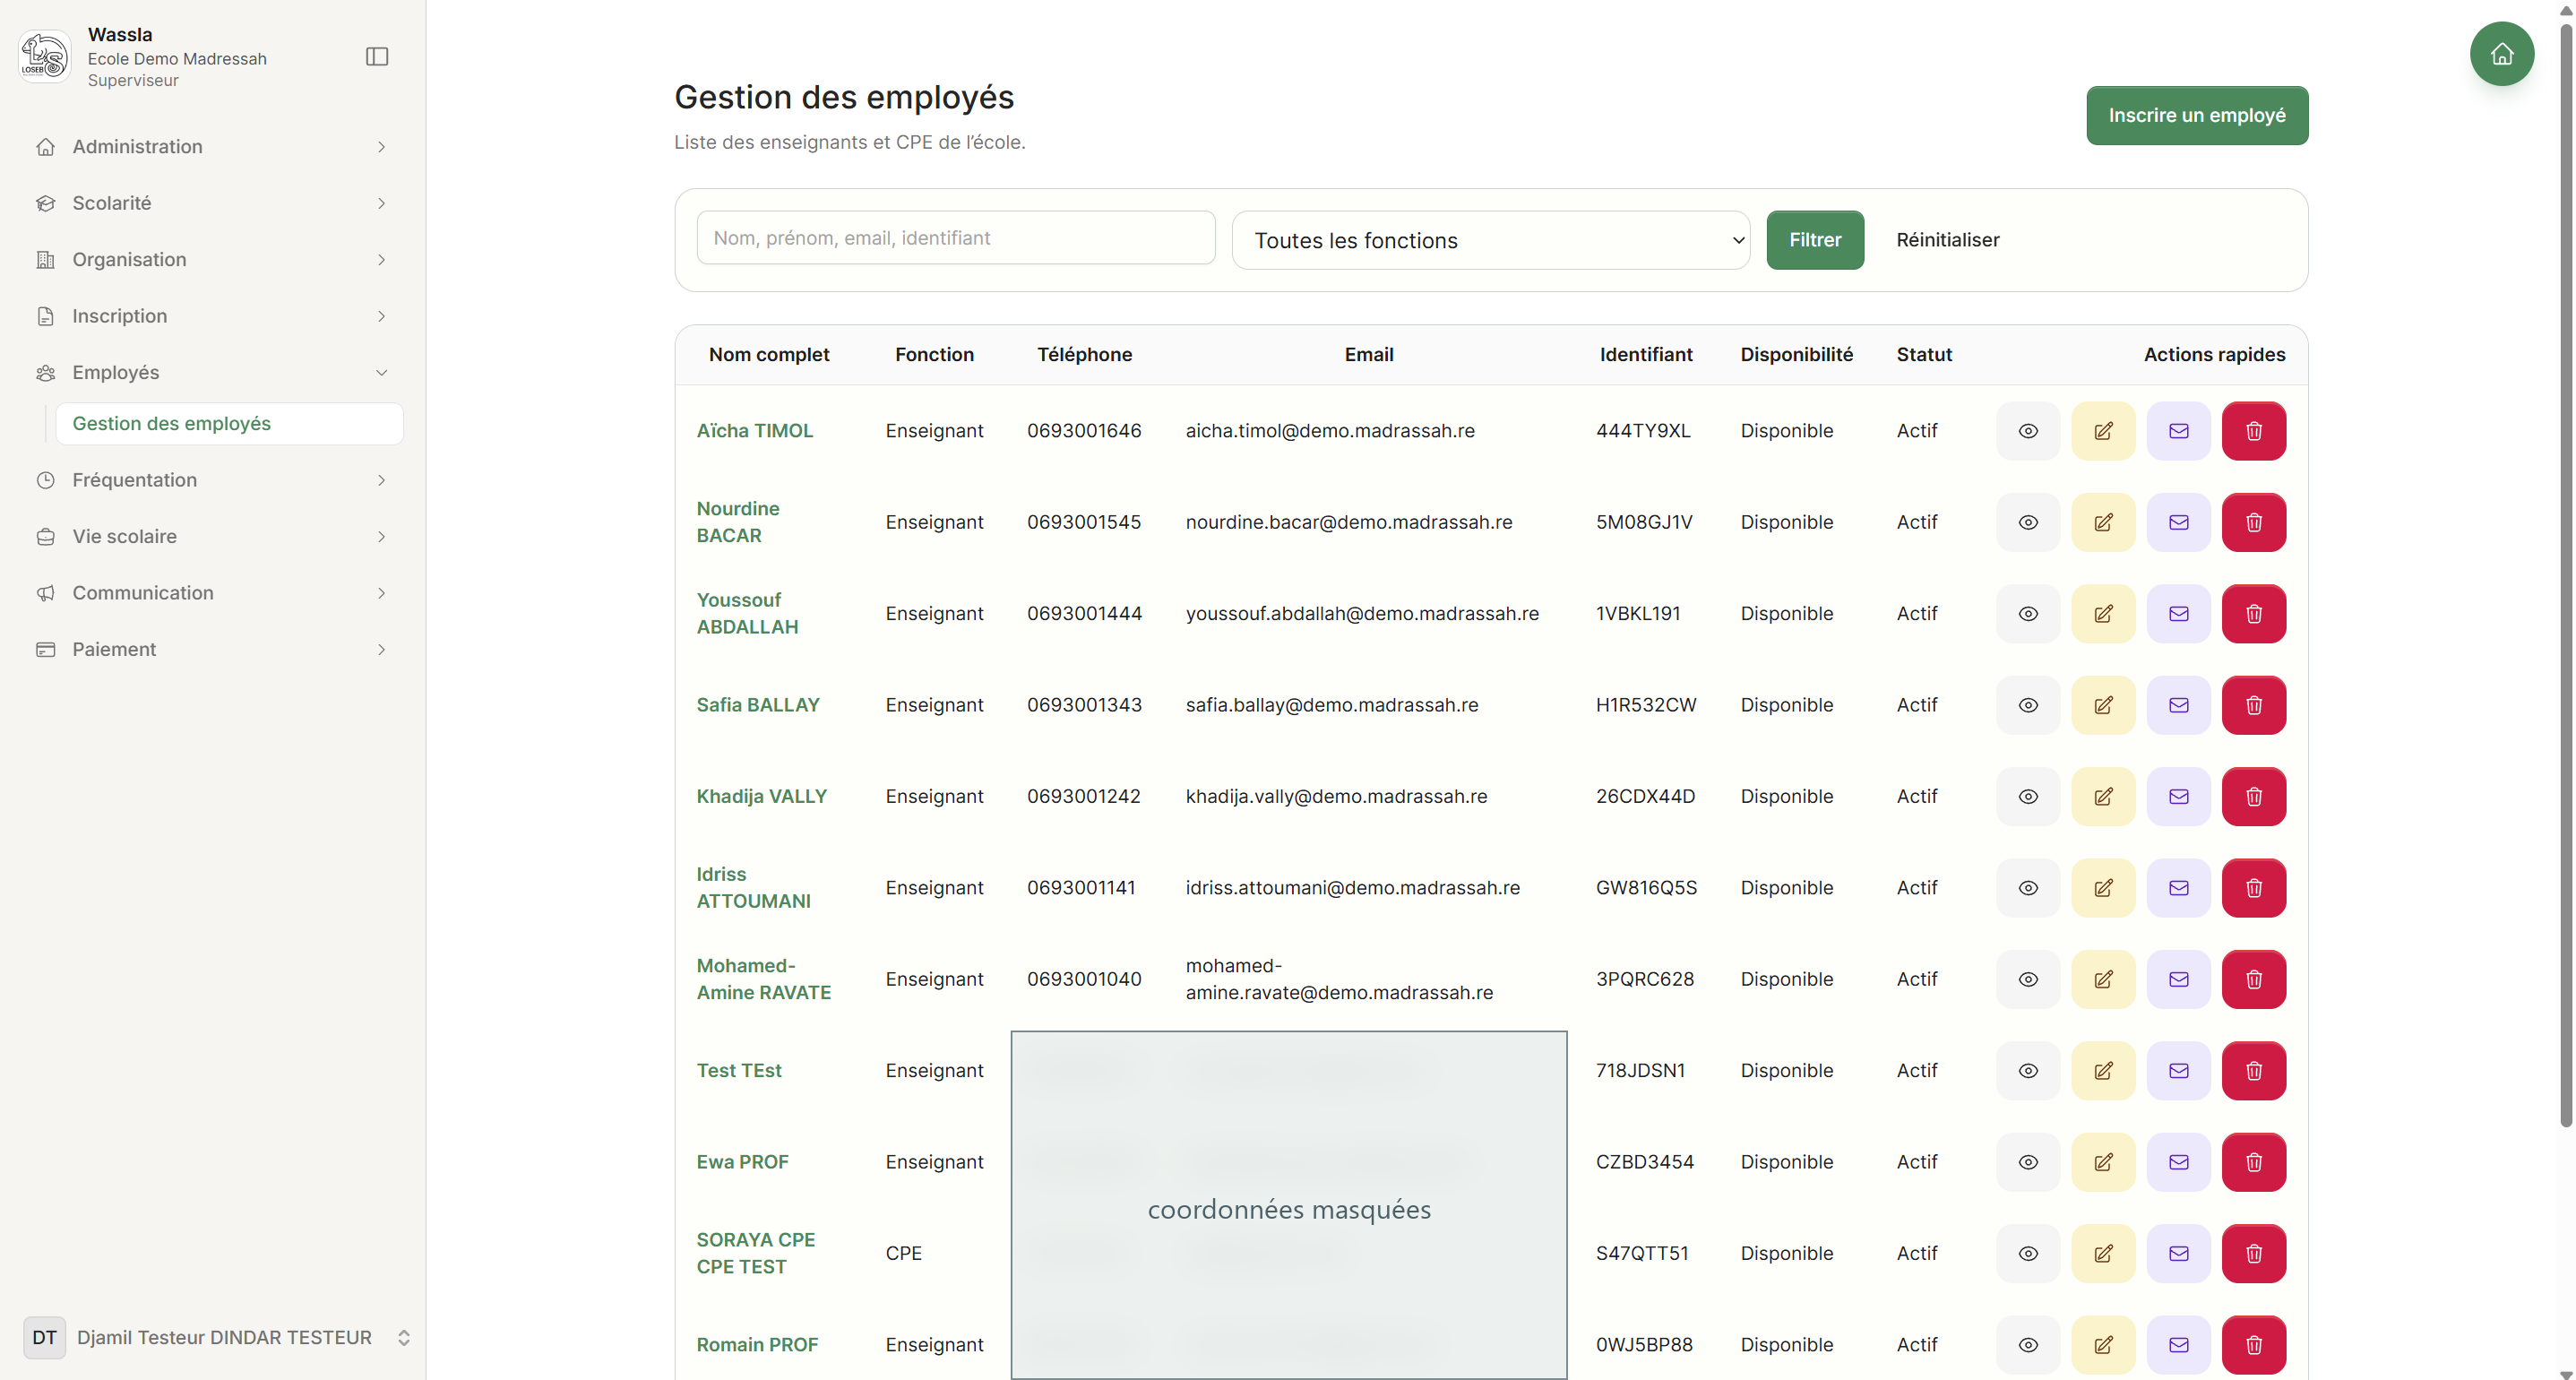Expand the Organisation menu section

point(213,260)
